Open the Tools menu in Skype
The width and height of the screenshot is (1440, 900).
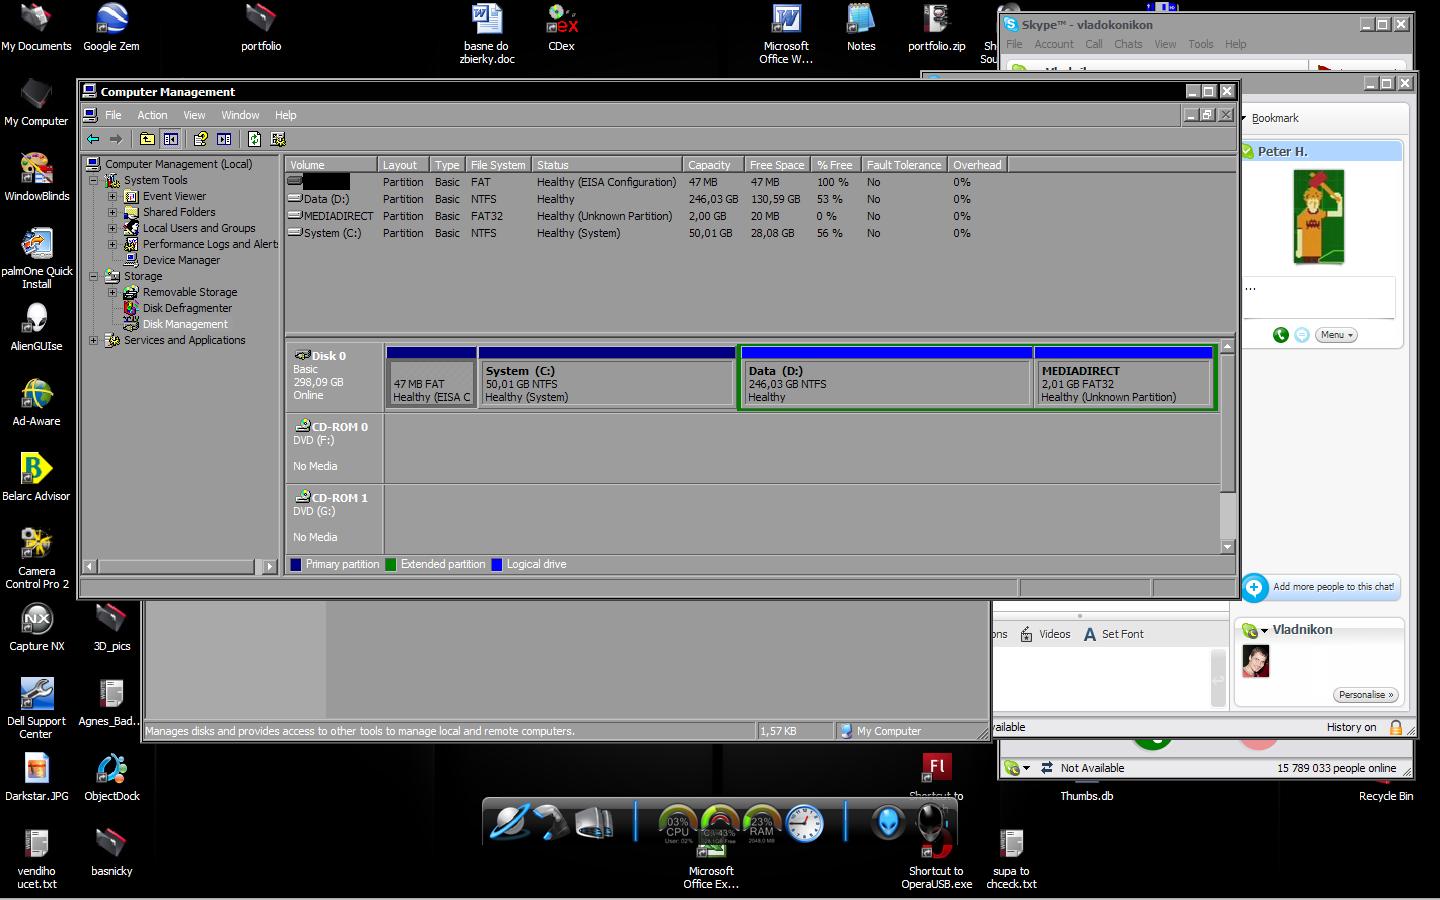1200,44
